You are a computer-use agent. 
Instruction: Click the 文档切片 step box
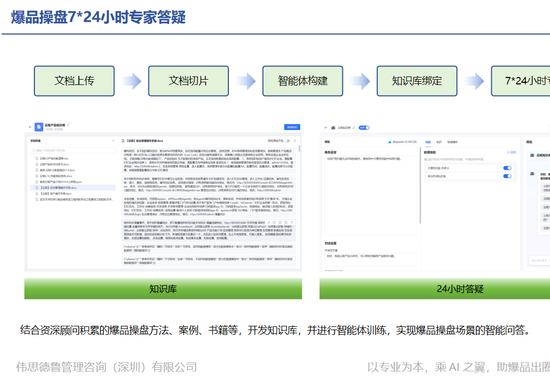coord(189,81)
